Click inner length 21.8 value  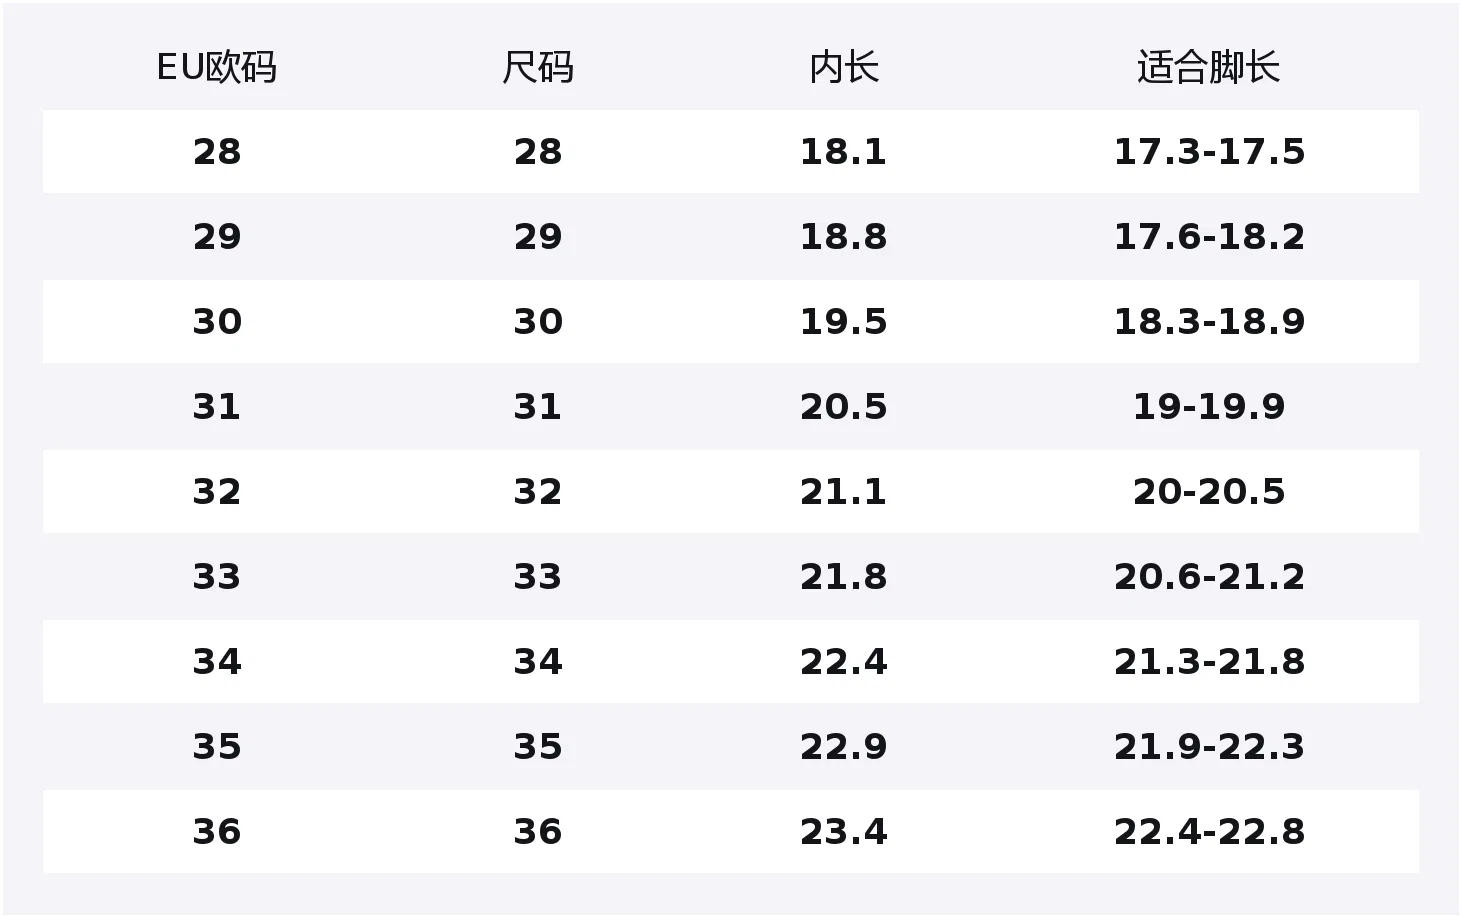844,577
